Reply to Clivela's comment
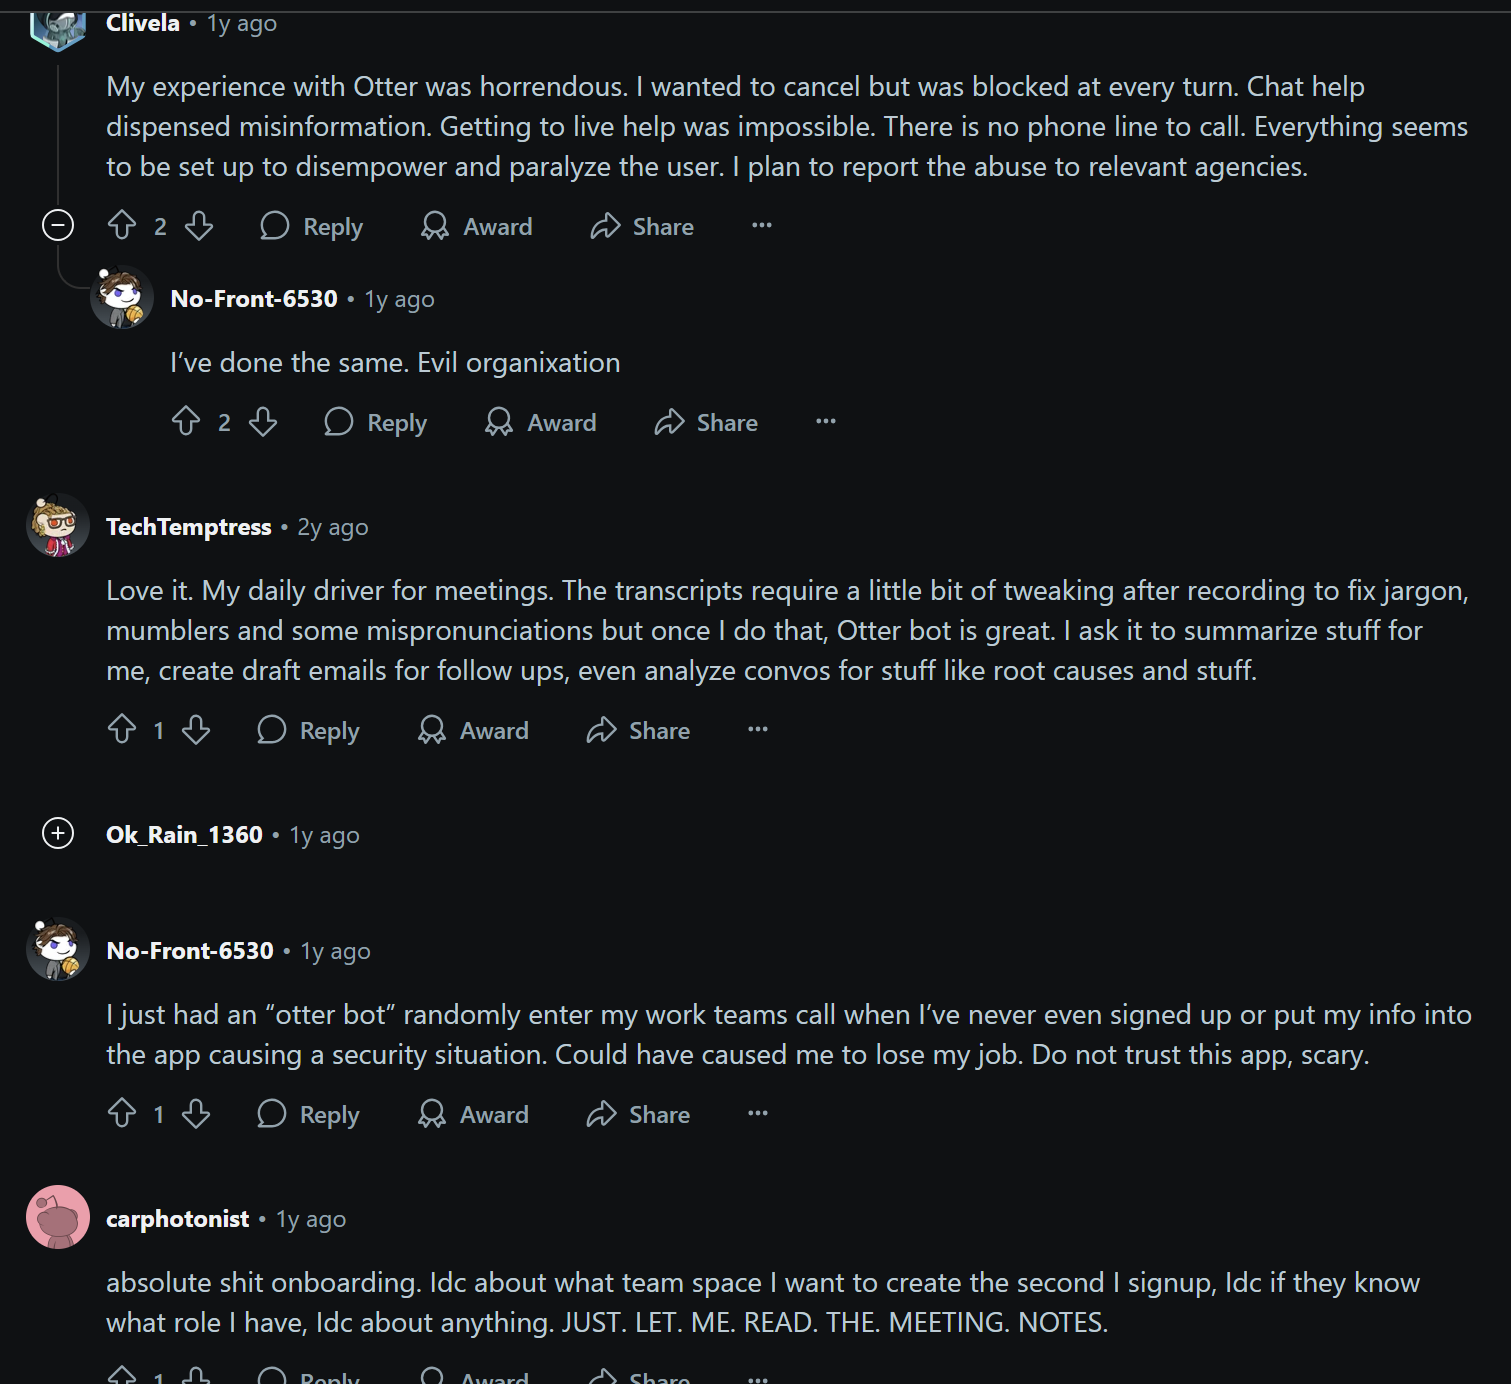The width and height of the screenshot is (1511, 1384). [311, 226]
